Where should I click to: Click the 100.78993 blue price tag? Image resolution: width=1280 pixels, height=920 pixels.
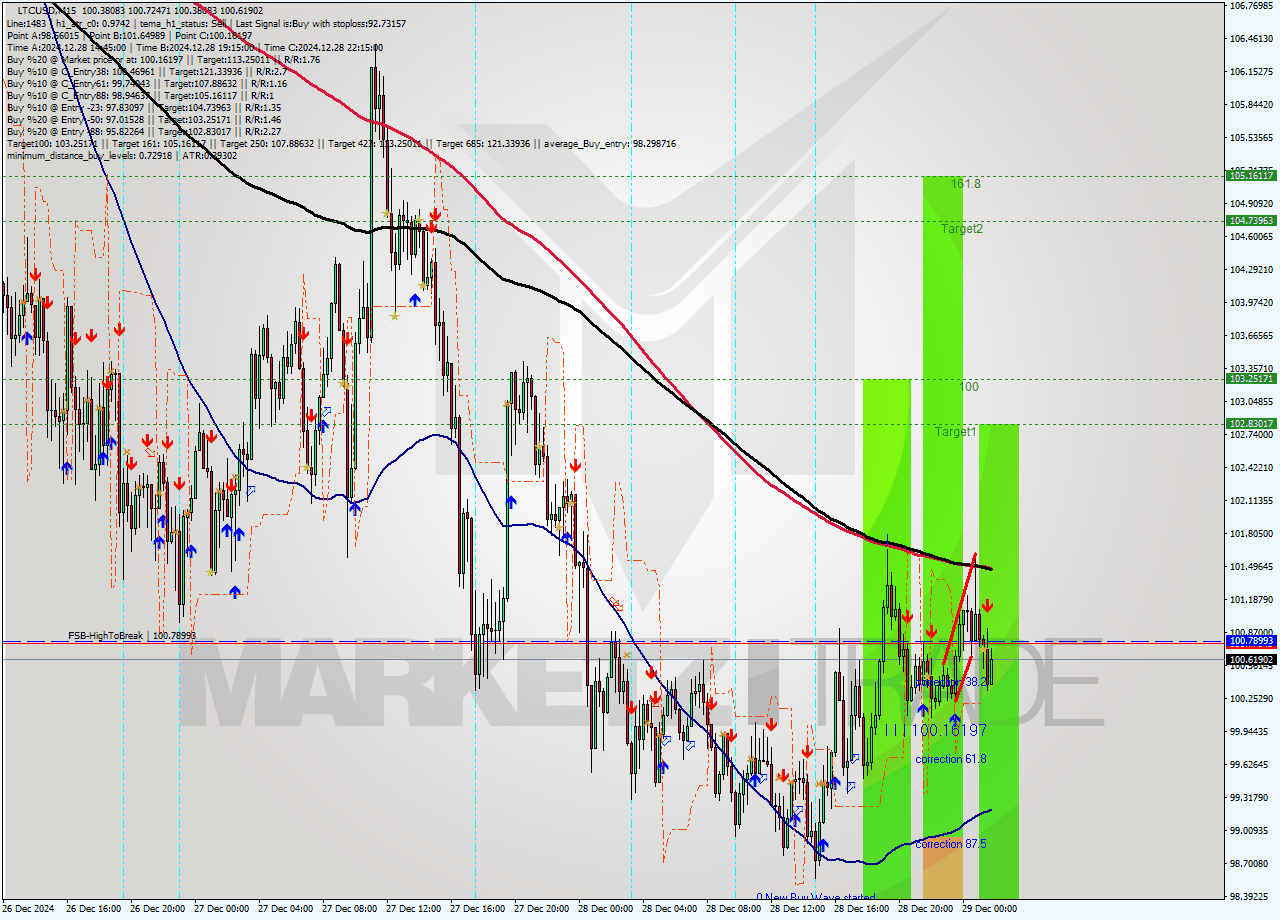pos(1251,641)
